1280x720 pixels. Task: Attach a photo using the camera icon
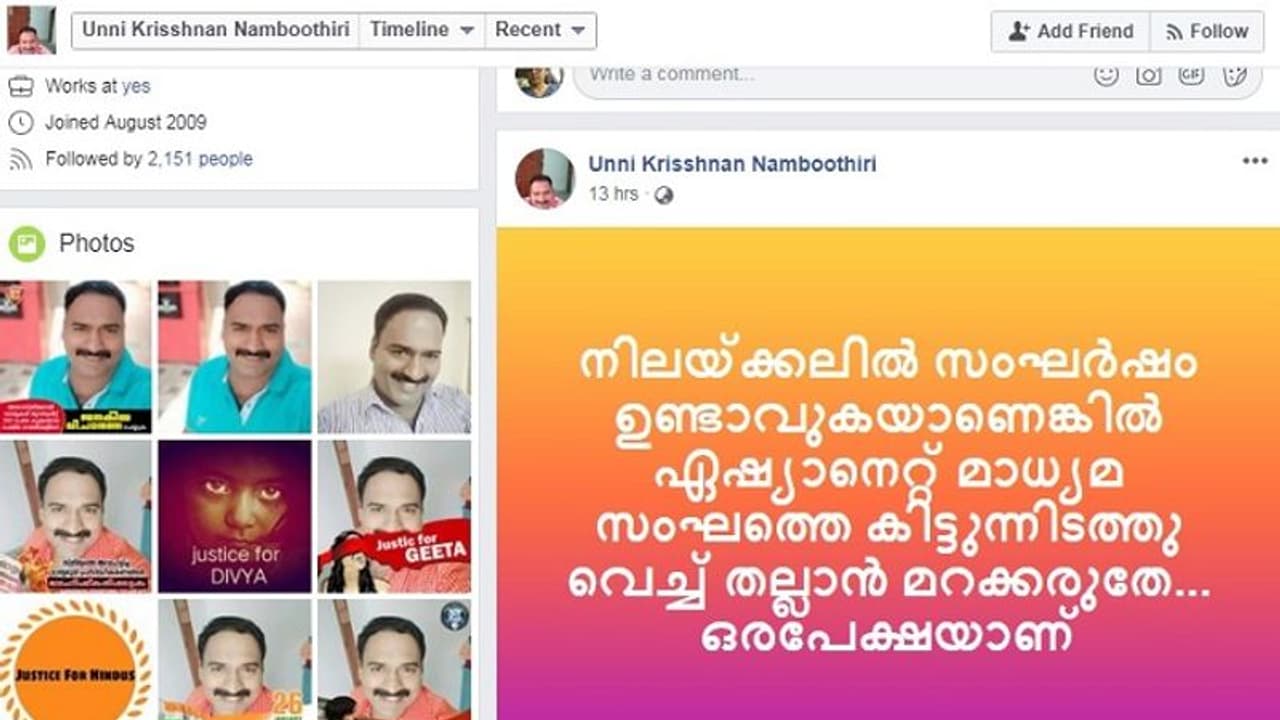1148,75
